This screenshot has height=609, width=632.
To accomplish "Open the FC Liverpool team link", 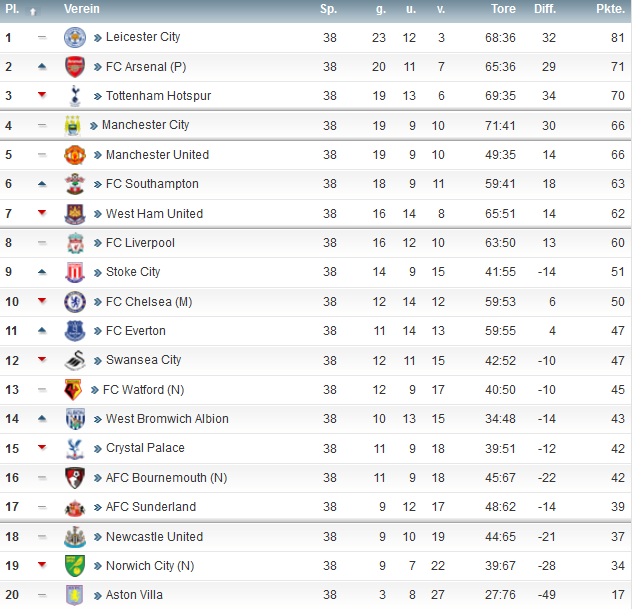I will click(140, 243).
